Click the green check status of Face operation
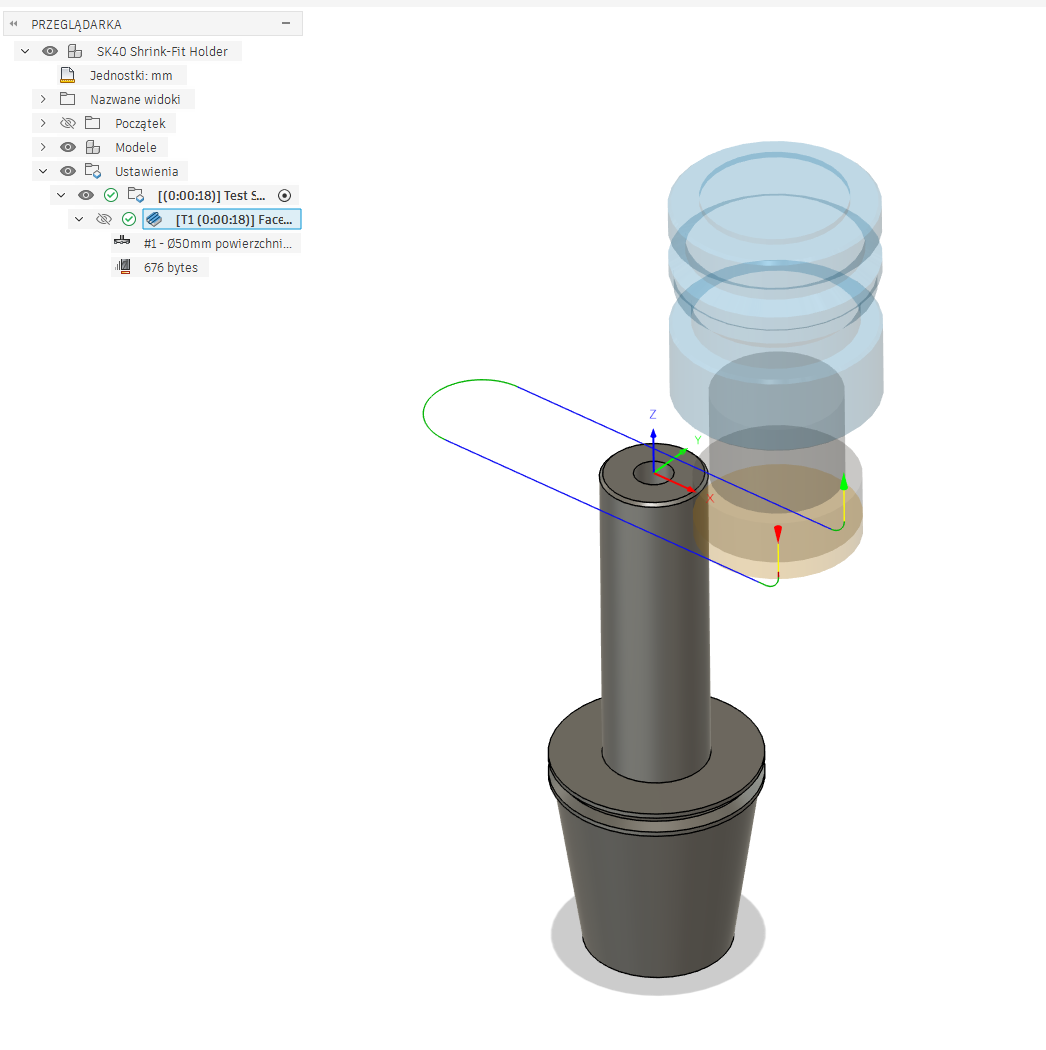 tap(129, 219)
